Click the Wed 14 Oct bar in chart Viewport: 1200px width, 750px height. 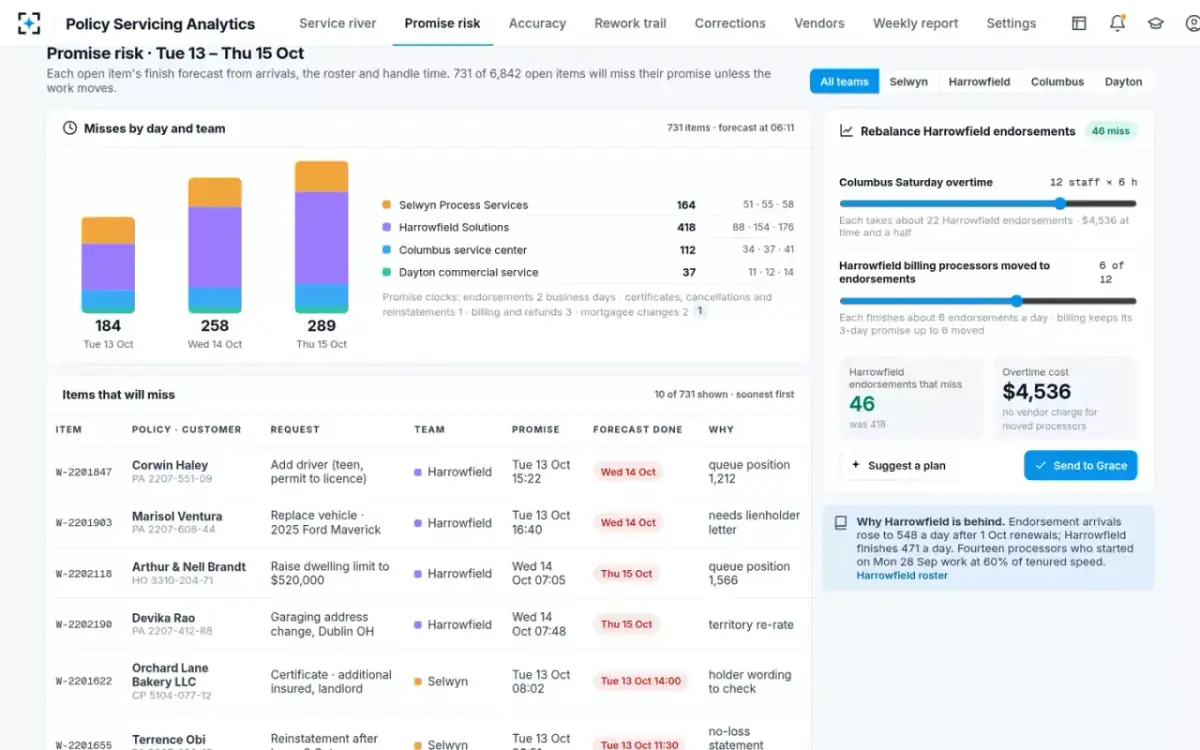(x=215, y=245)
